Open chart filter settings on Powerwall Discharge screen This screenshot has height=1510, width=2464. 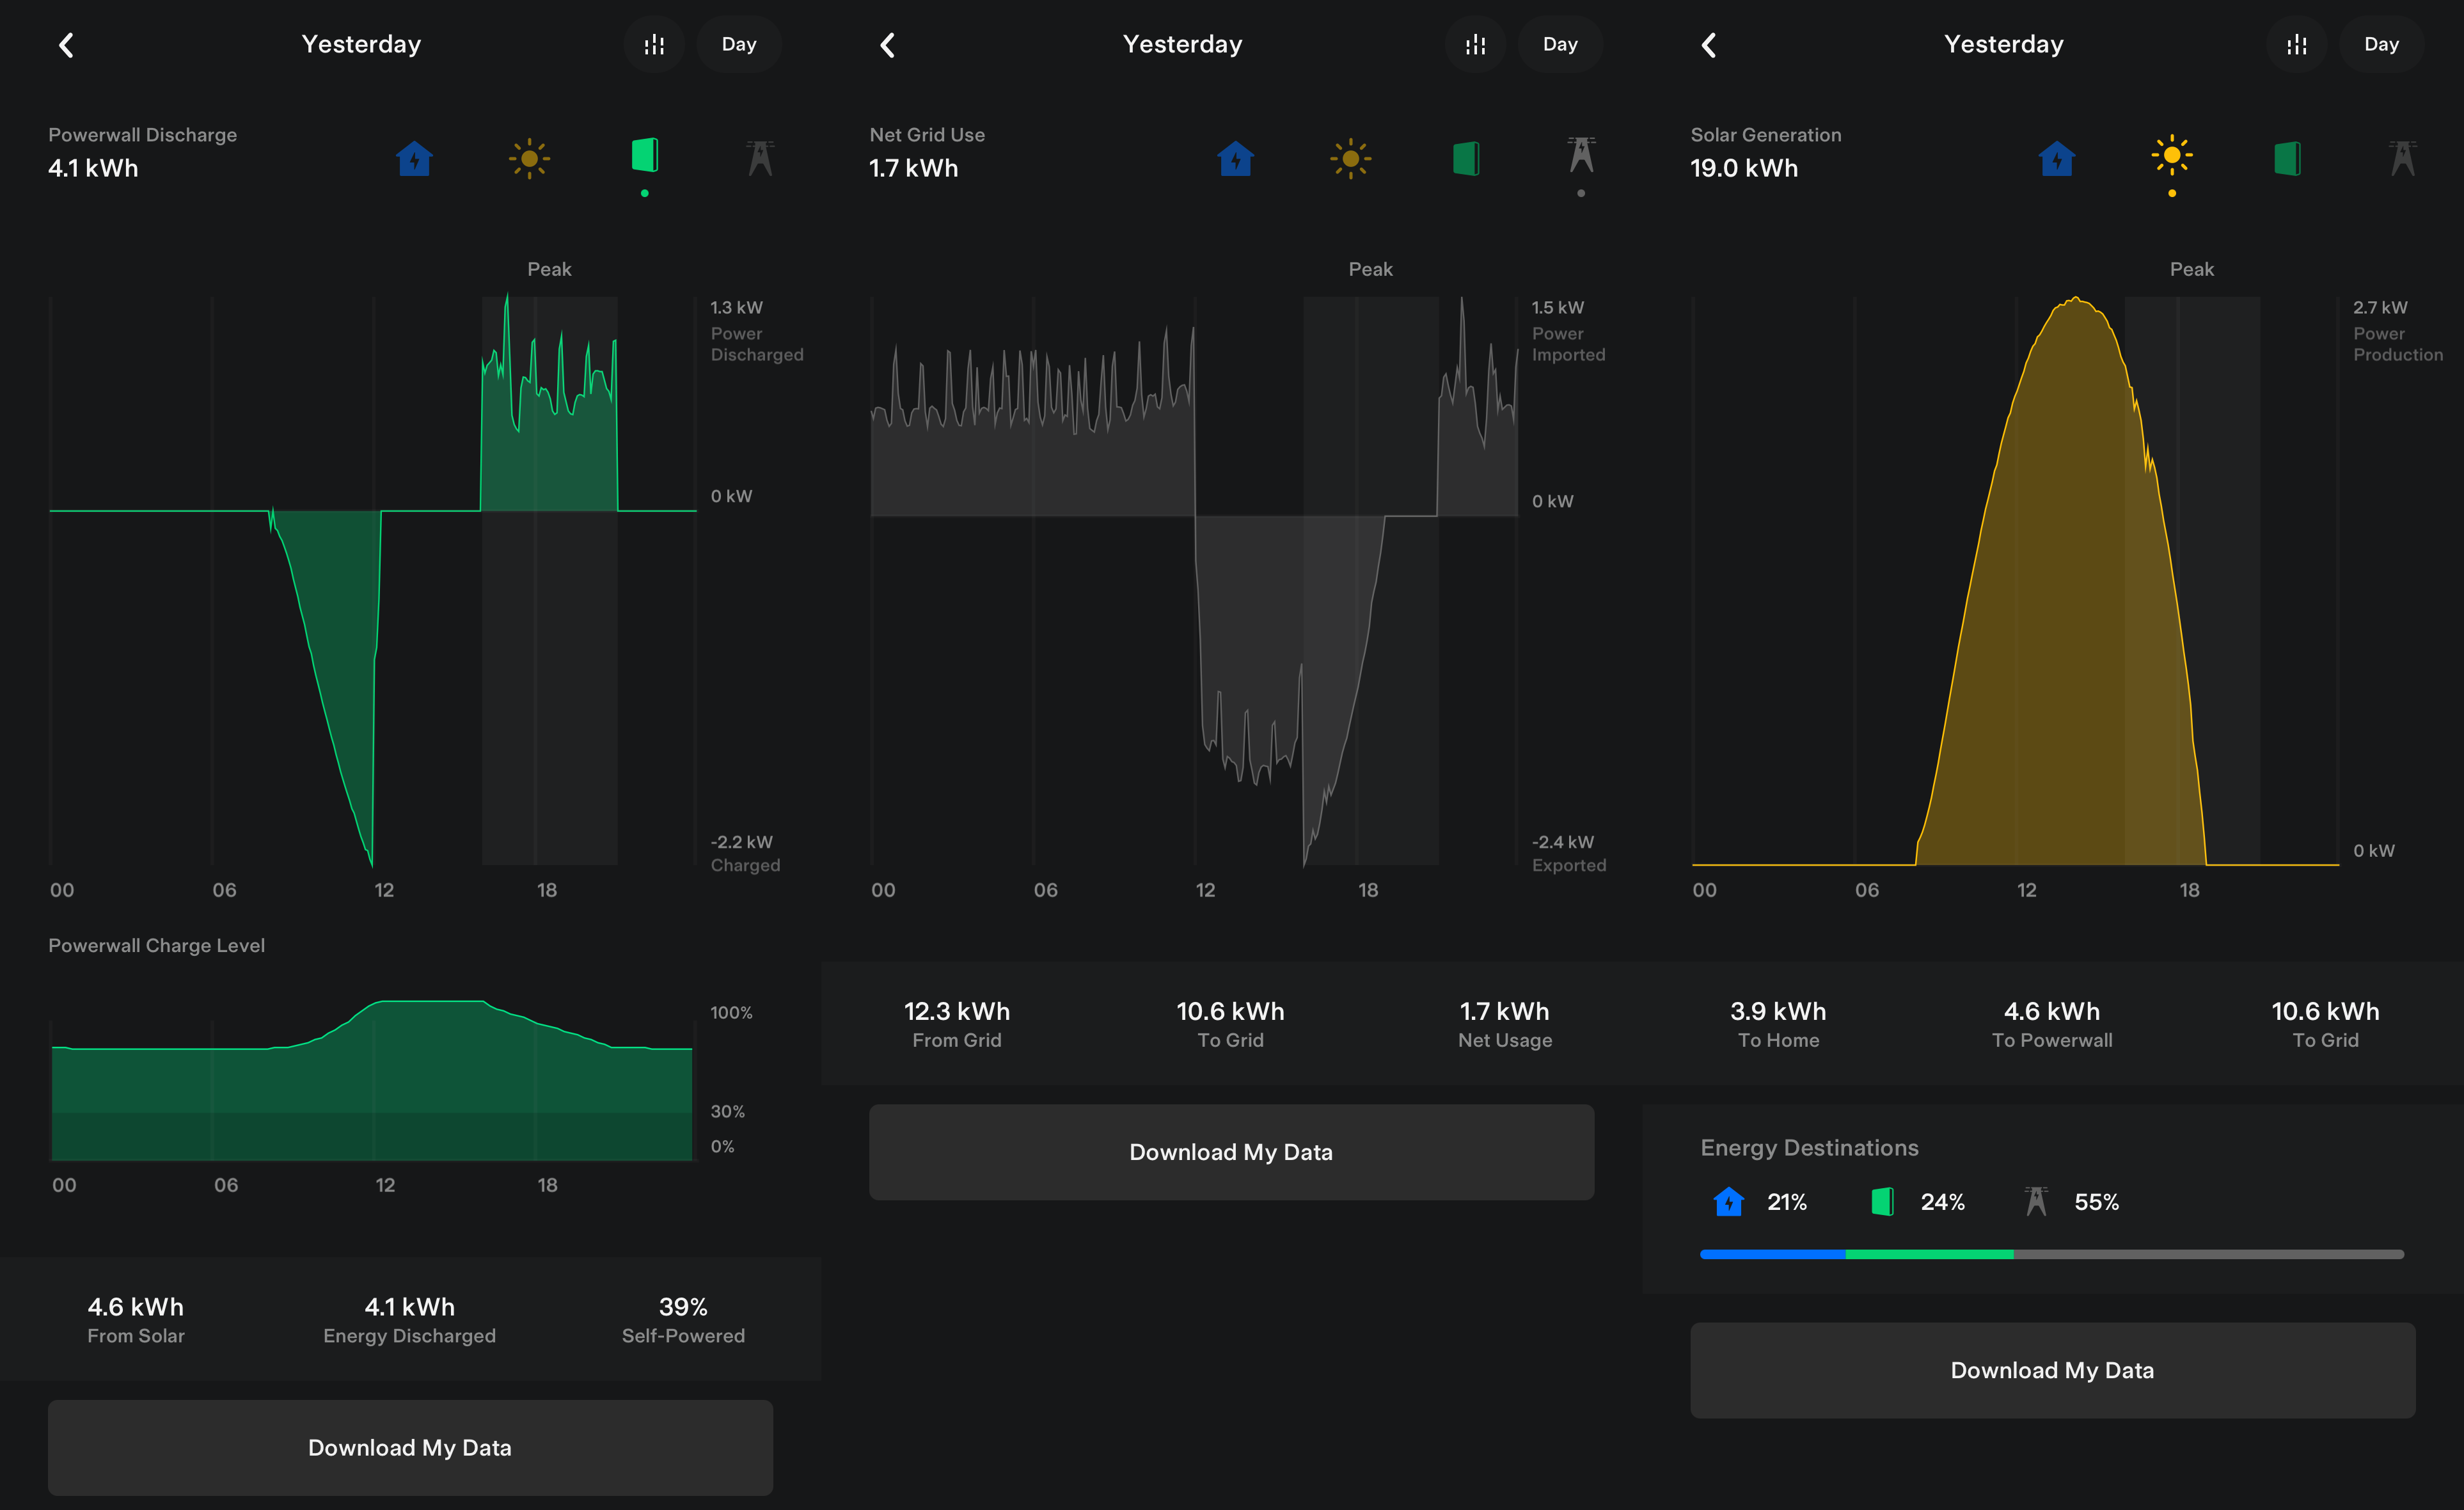[x=654, y=45]
